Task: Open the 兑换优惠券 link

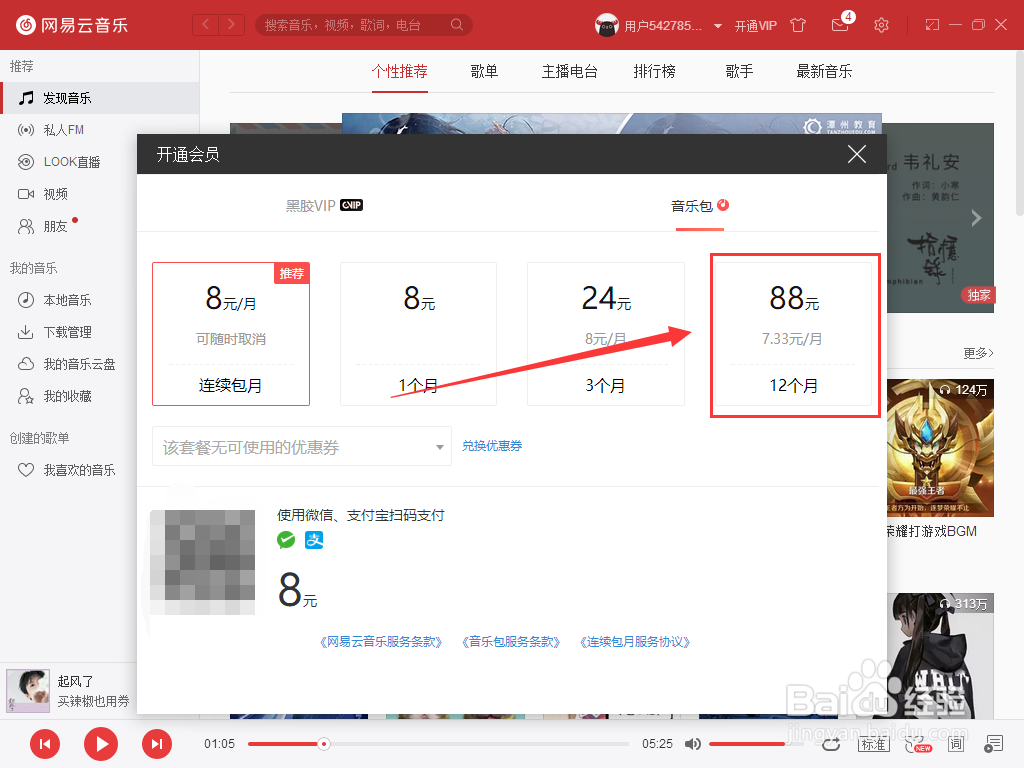Action: (x=492, y=447)
